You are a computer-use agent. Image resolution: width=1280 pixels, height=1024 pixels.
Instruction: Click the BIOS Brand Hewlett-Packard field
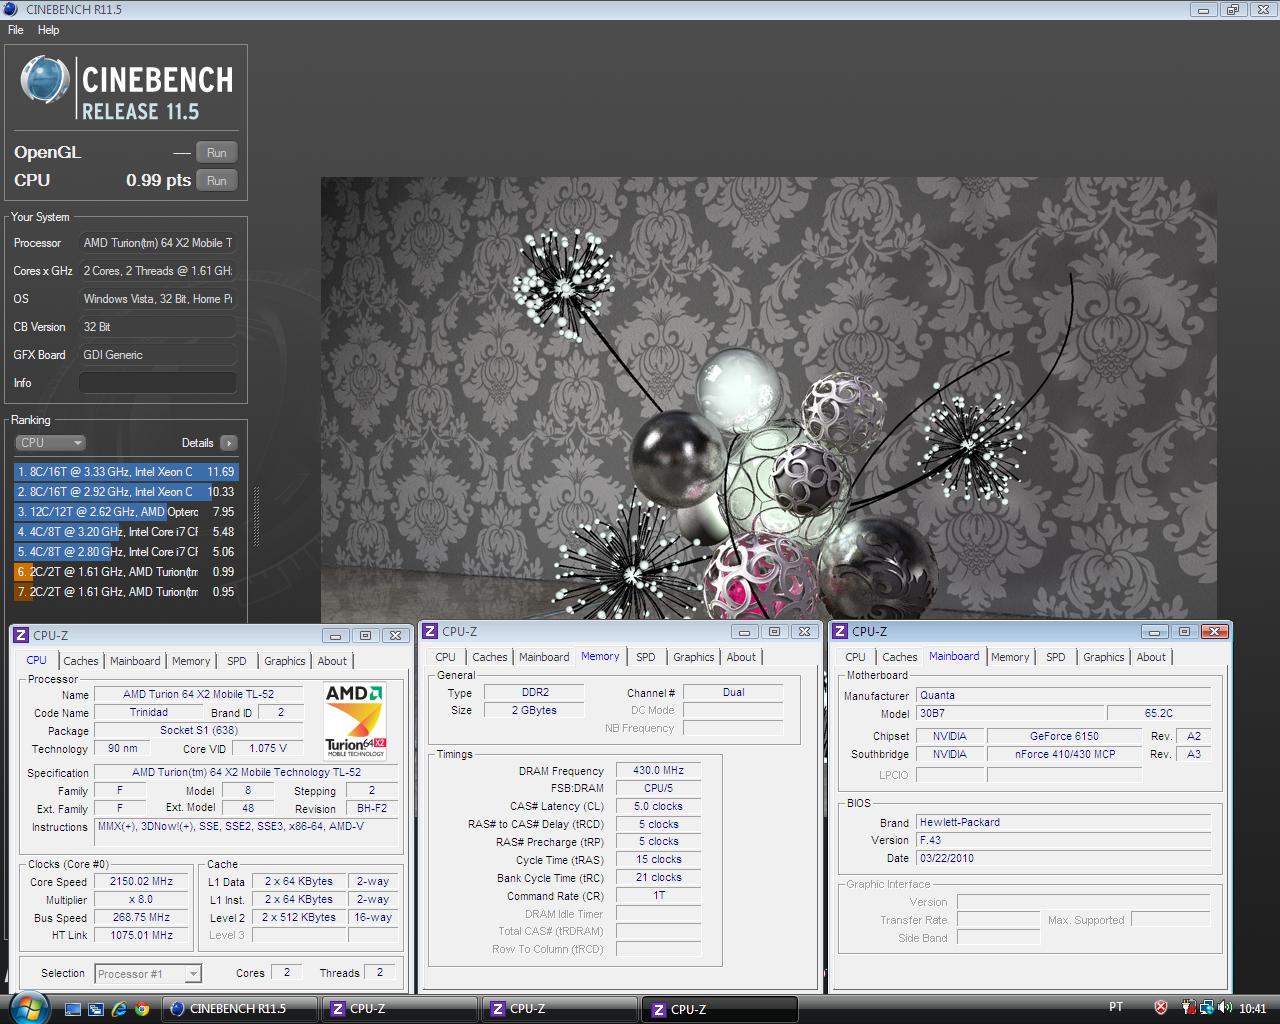1064,822
